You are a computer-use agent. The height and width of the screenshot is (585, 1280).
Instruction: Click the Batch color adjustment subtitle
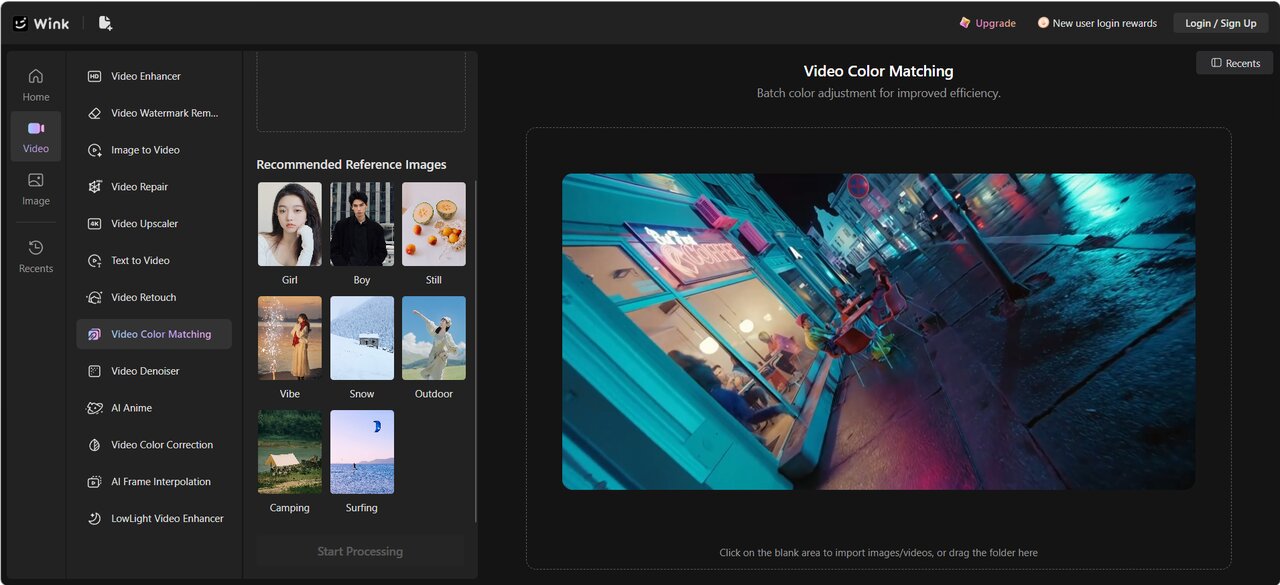(878, 93)
